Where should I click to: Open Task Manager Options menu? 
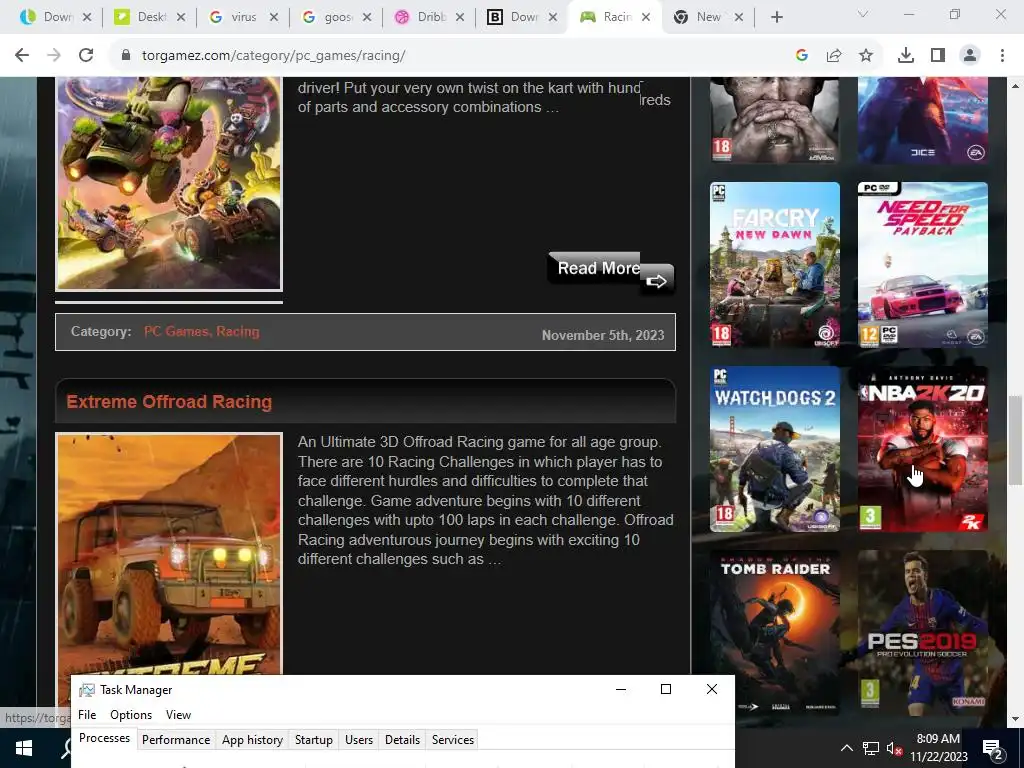[131, 715]
